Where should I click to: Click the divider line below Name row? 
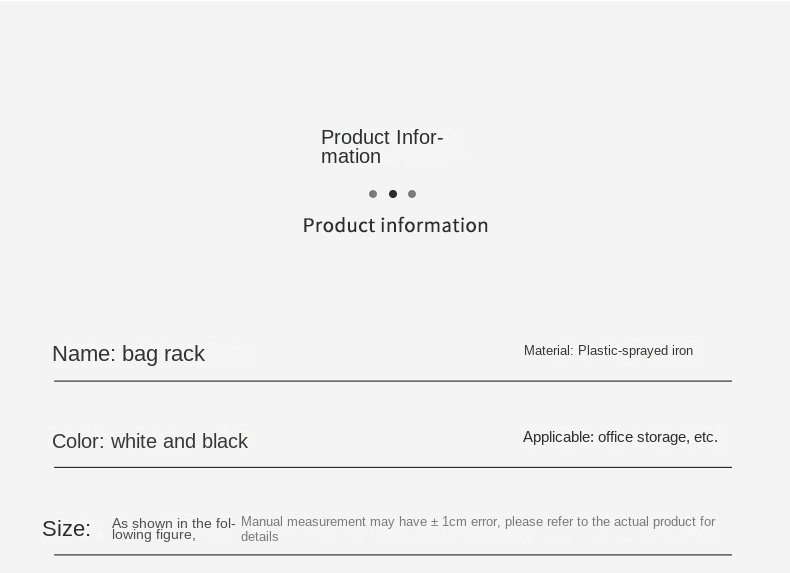pyautogui.click(x=393, y=381)
